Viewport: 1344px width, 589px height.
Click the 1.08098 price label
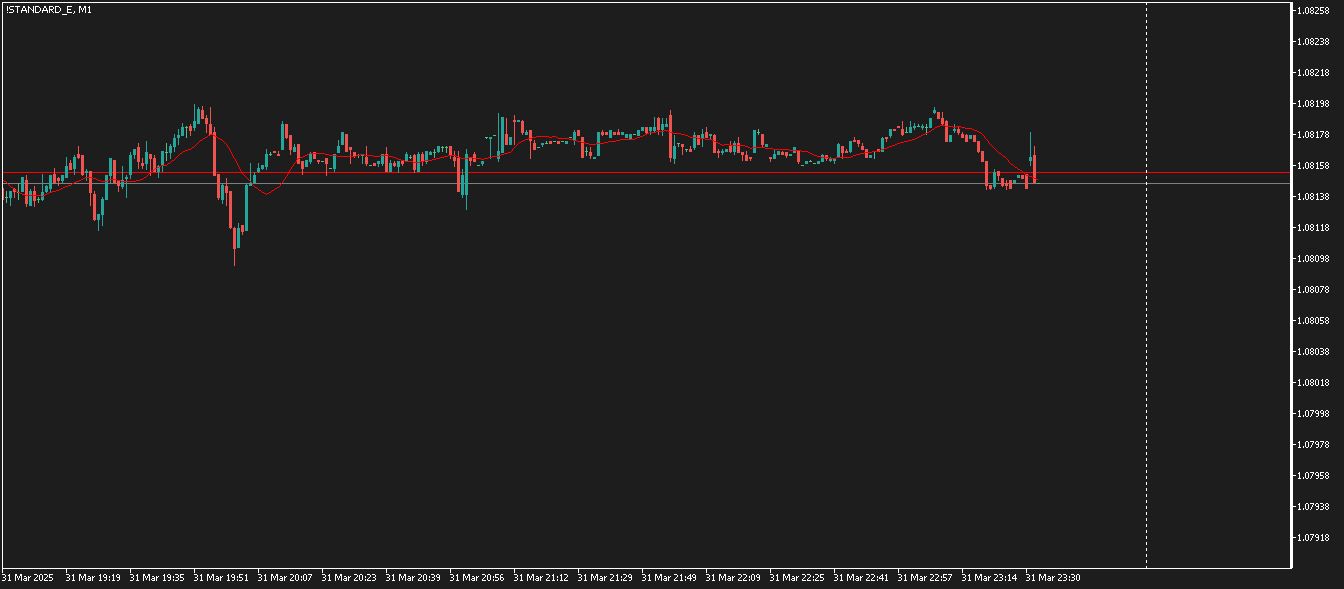[1312, 259]
